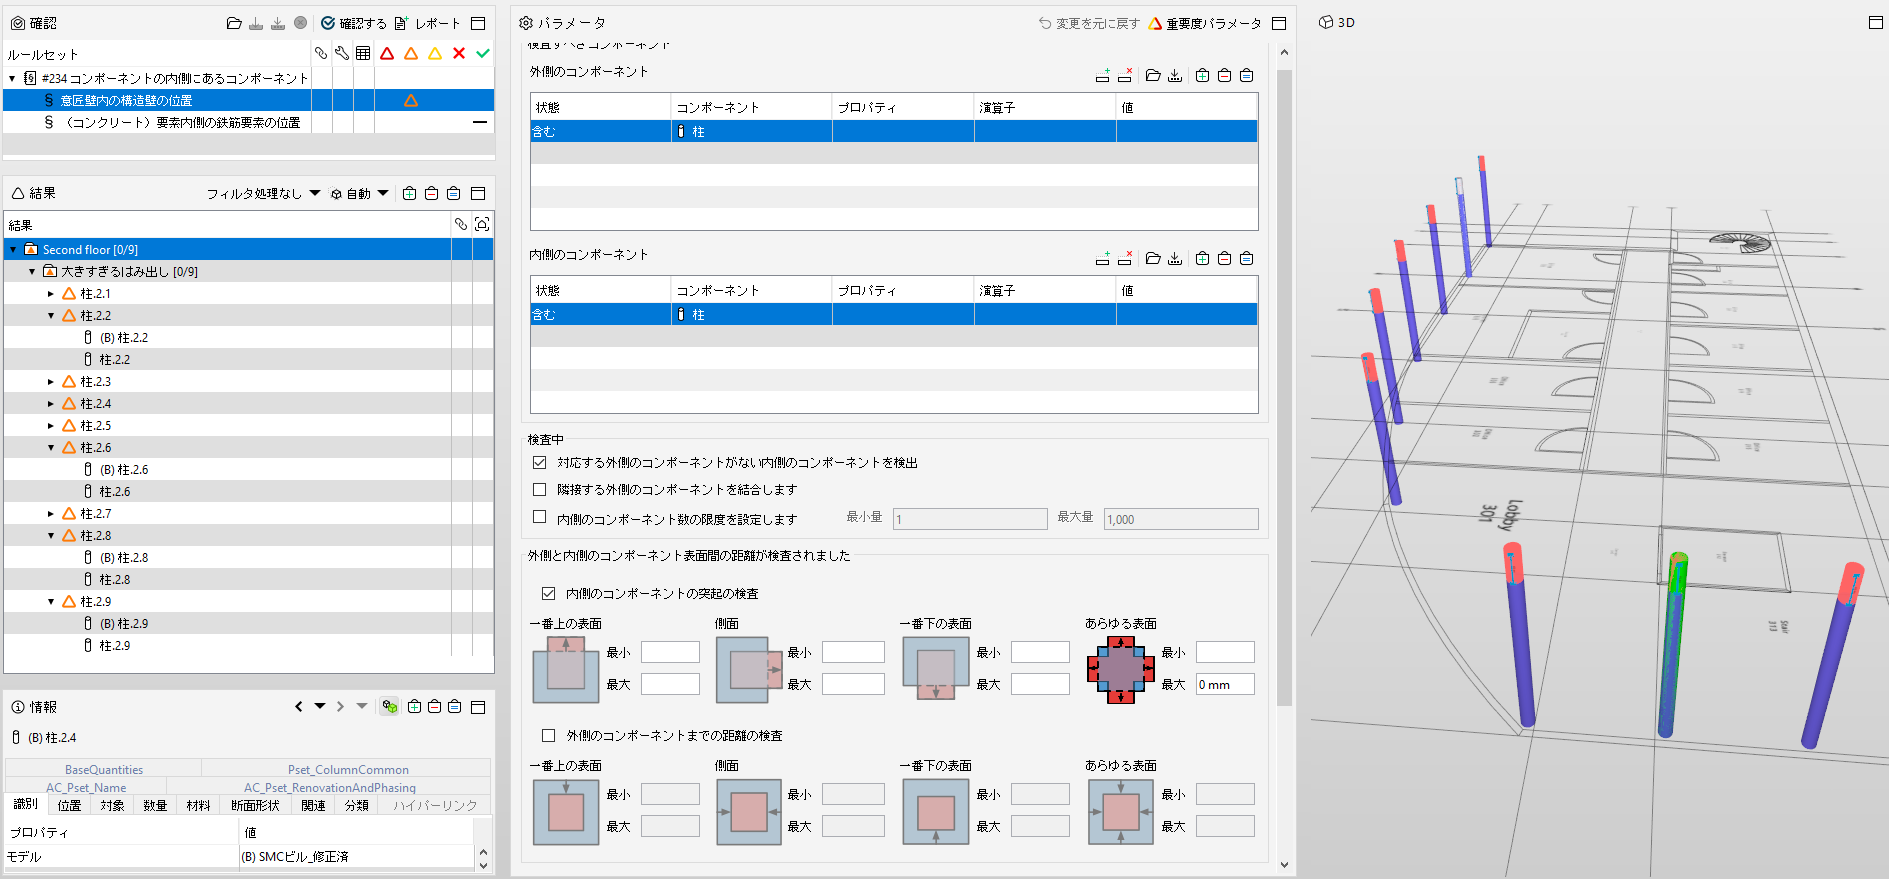Select the (B) 柱.2.8 component row
The image size is (1889, 879).
(124, 558)
